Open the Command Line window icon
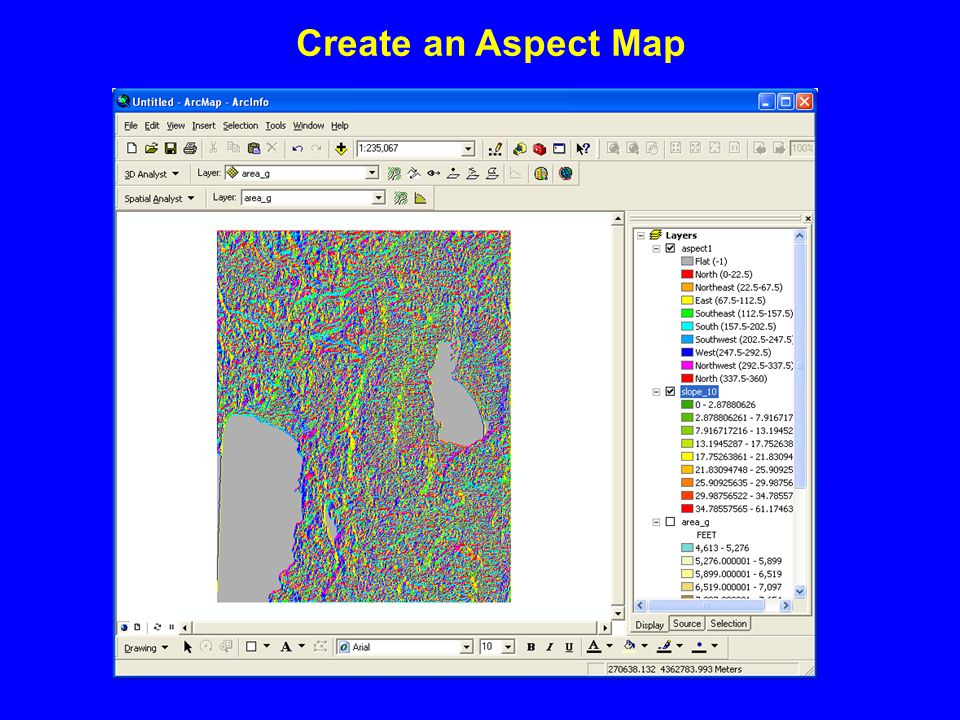 point(559,149)
